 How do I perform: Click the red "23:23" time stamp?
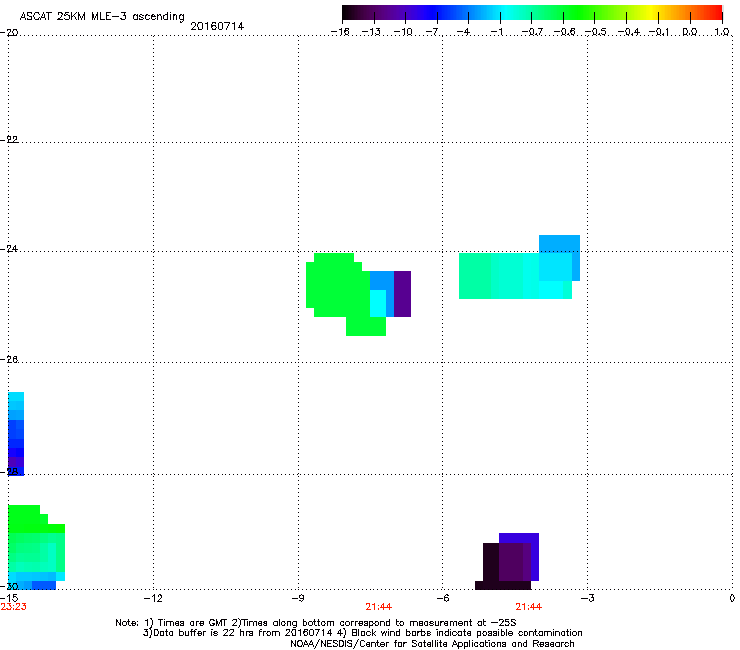(x=14, y=607)
